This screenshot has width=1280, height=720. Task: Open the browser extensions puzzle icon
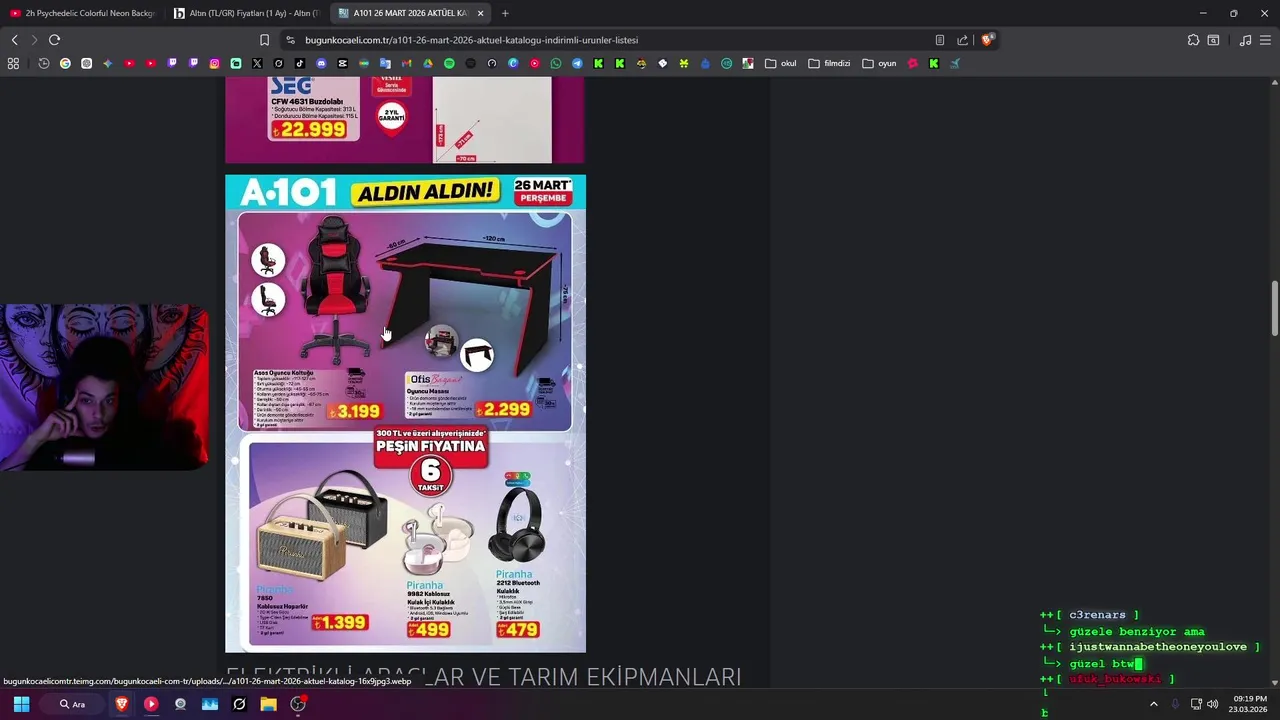point(1193,40)
